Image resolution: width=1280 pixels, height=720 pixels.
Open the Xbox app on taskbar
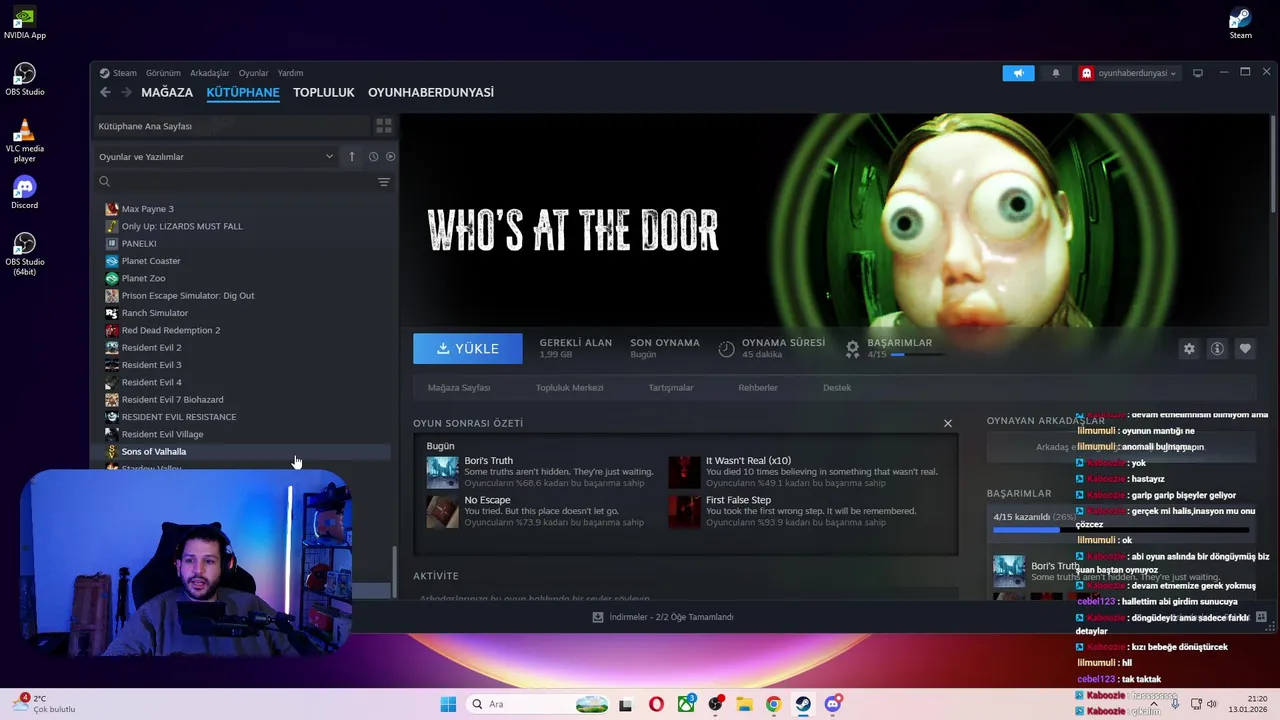(x=686, y=704)
